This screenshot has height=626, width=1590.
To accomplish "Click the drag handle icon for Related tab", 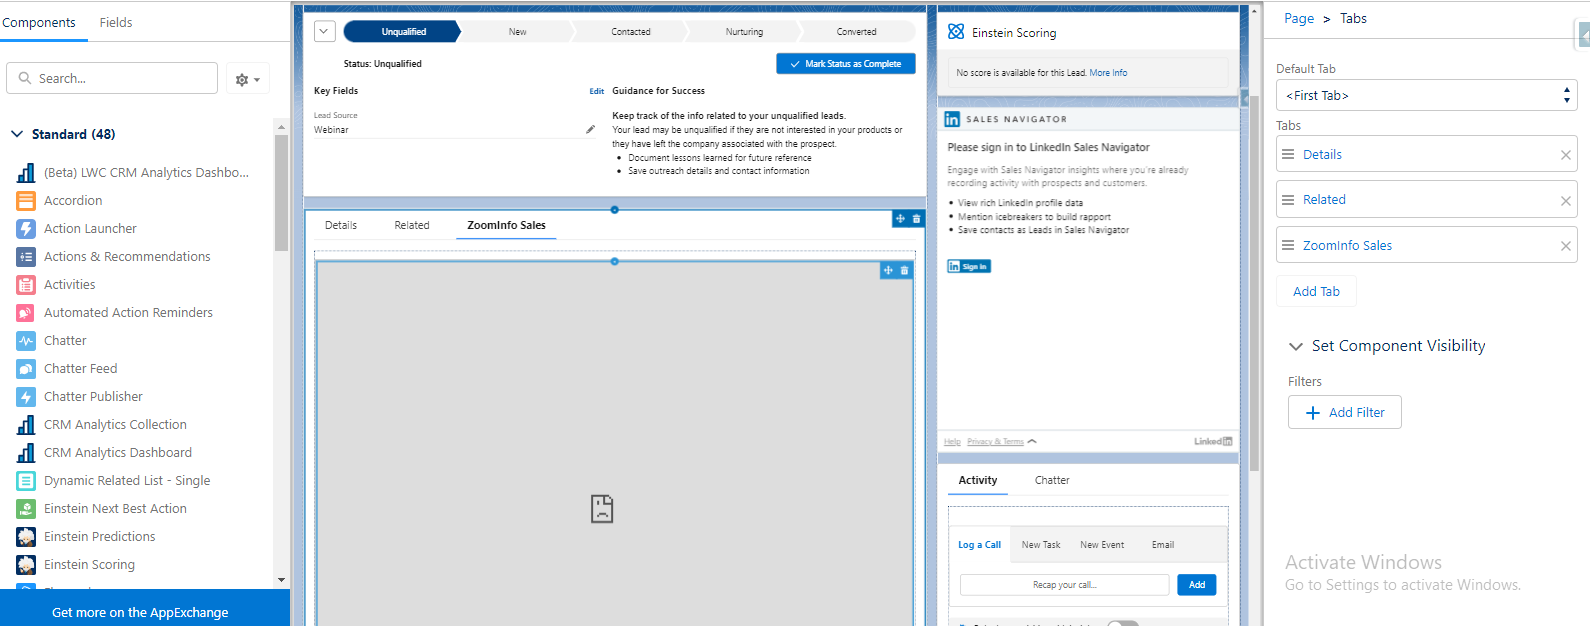I will pyautogui.click(x=1288, y=200).
